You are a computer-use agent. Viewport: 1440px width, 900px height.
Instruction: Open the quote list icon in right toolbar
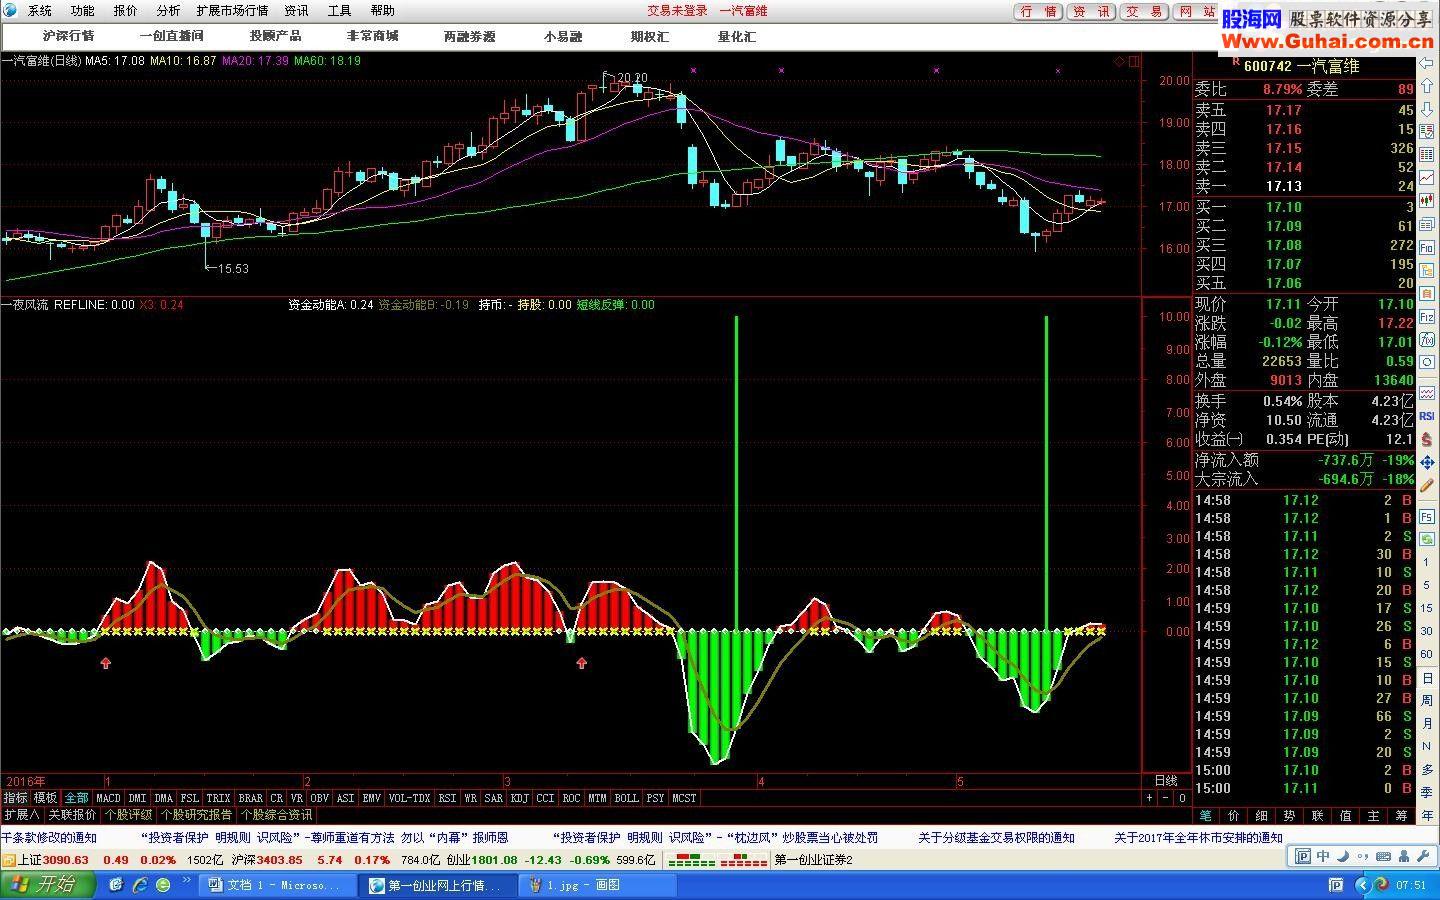(x=1427, y=130)
